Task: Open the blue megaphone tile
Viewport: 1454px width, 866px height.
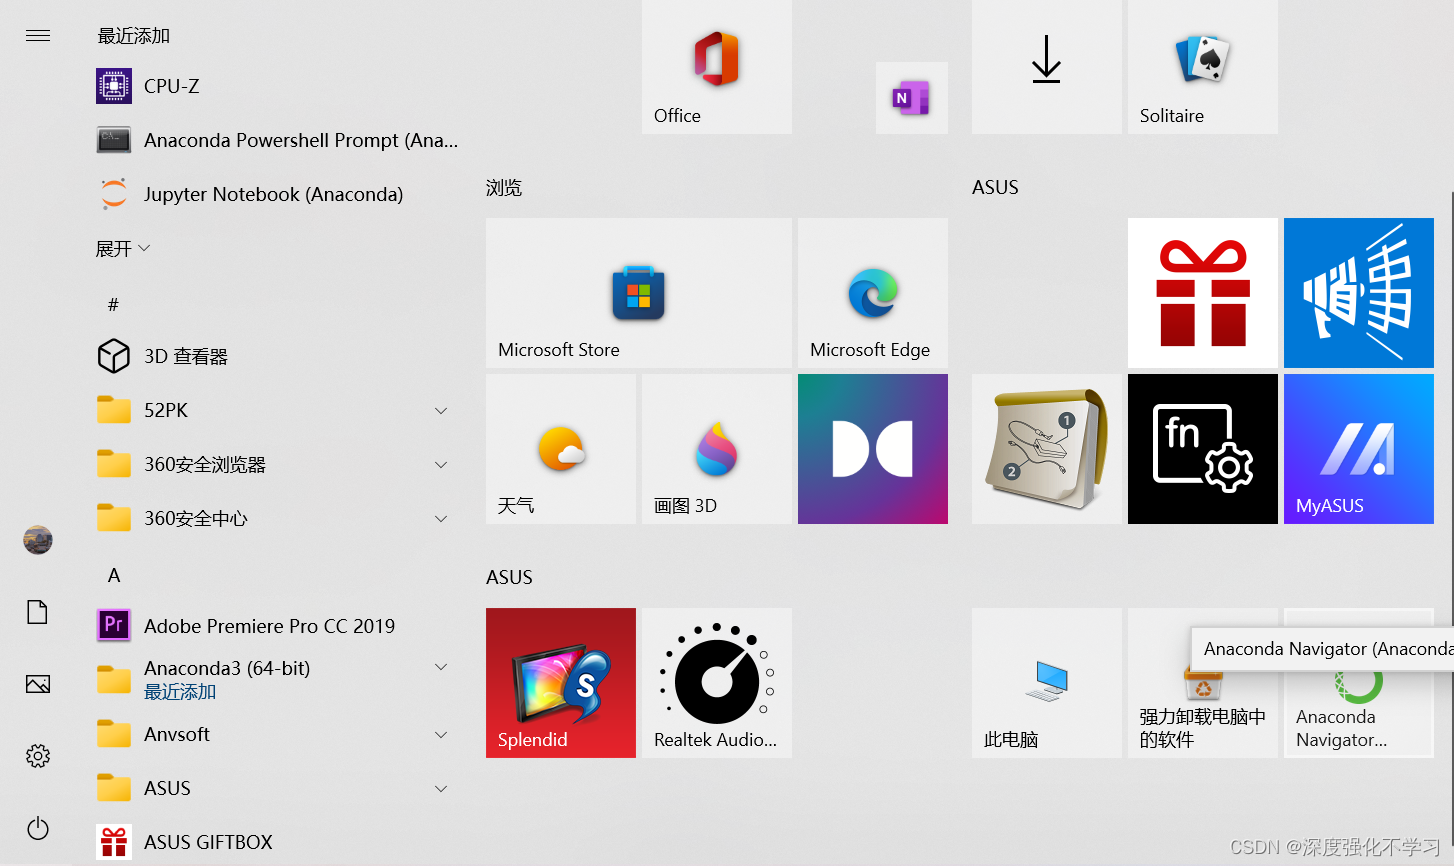Action: 1359,293
